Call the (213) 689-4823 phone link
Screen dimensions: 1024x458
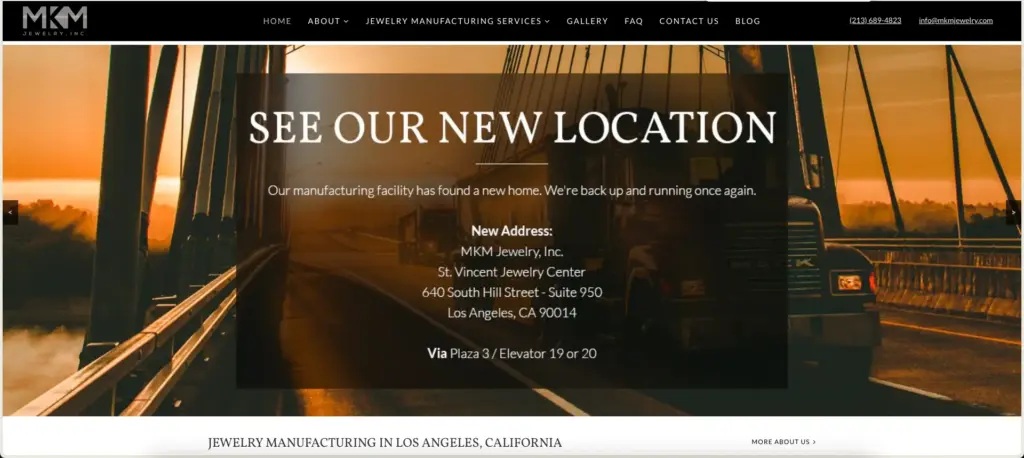(x=875, y=20)
